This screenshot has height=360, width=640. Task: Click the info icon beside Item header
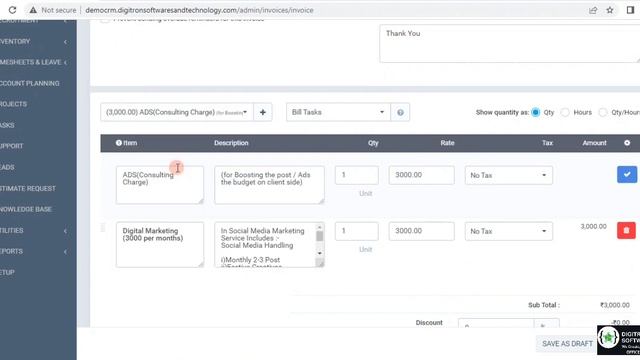pos(119,143)
